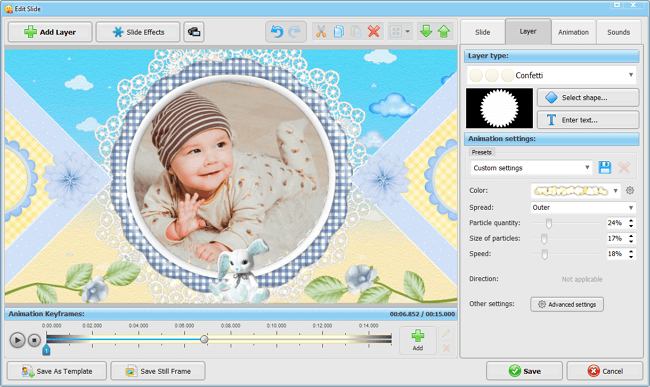Click the fit-to-frame alignment icon

click(396, 31)
